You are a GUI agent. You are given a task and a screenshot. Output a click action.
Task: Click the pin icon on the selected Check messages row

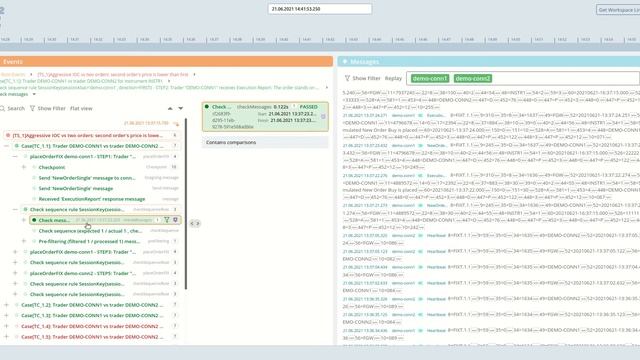pyautogui.click(x=176, y=220)
